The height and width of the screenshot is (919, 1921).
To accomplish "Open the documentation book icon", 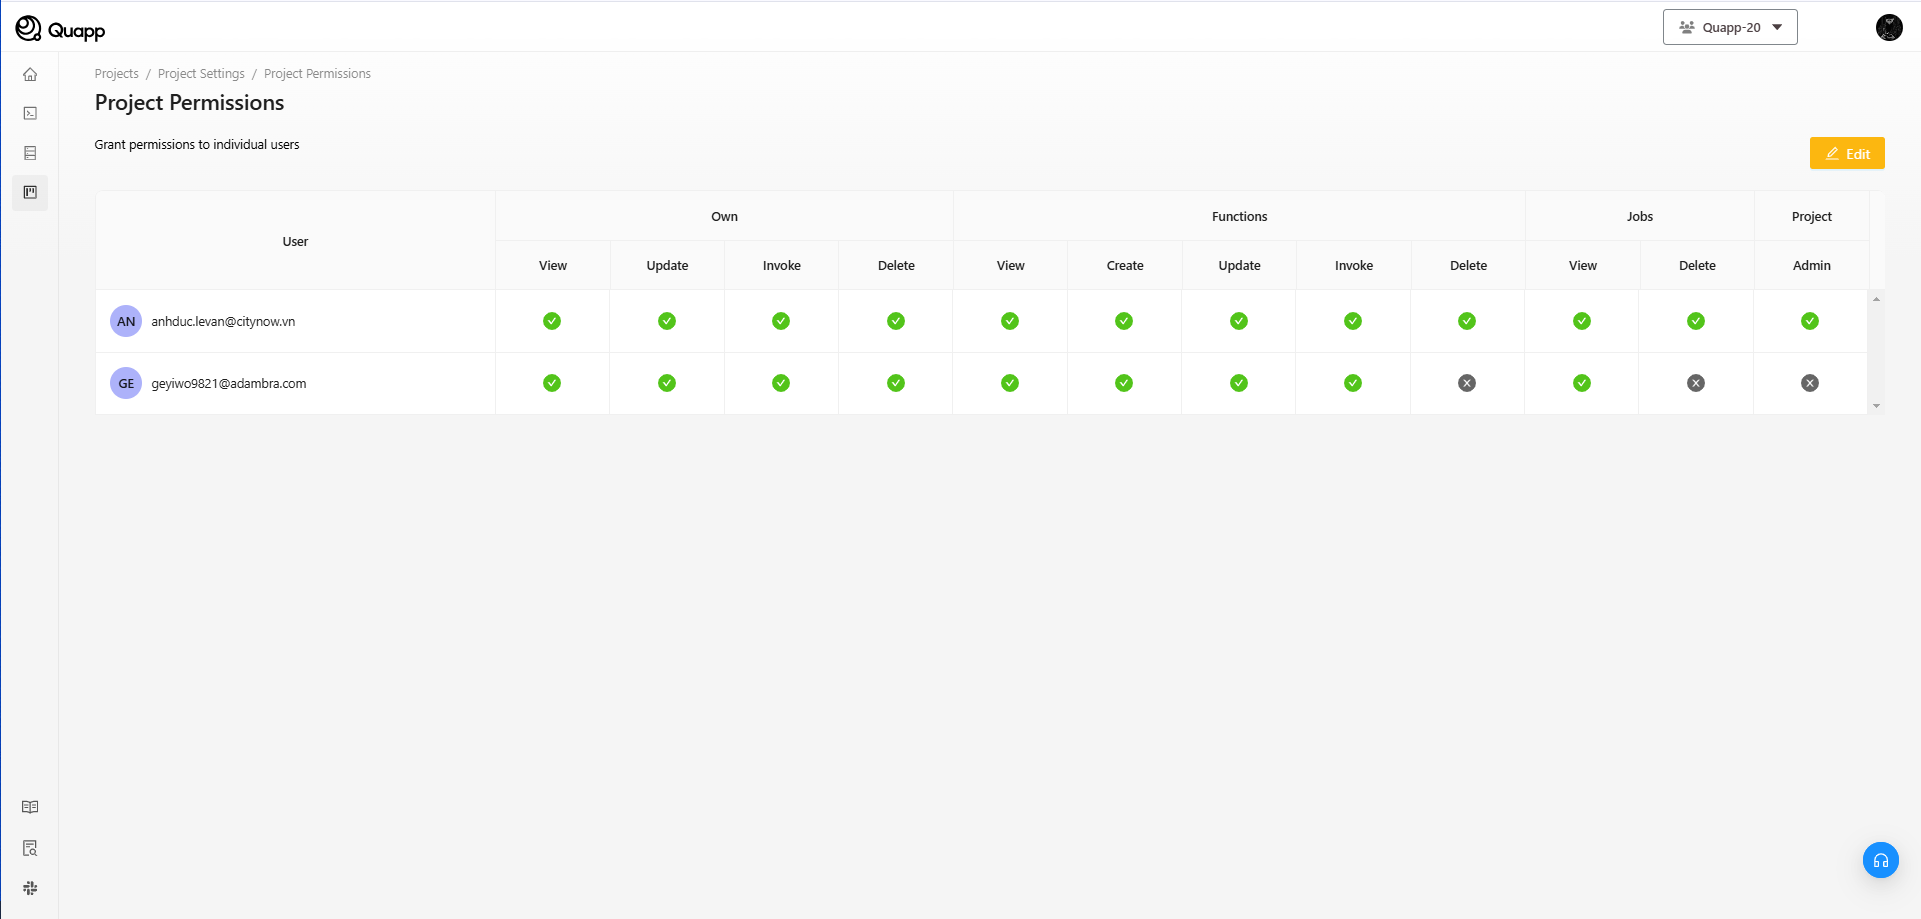I will pyautogui.click(x=30, y=807).
